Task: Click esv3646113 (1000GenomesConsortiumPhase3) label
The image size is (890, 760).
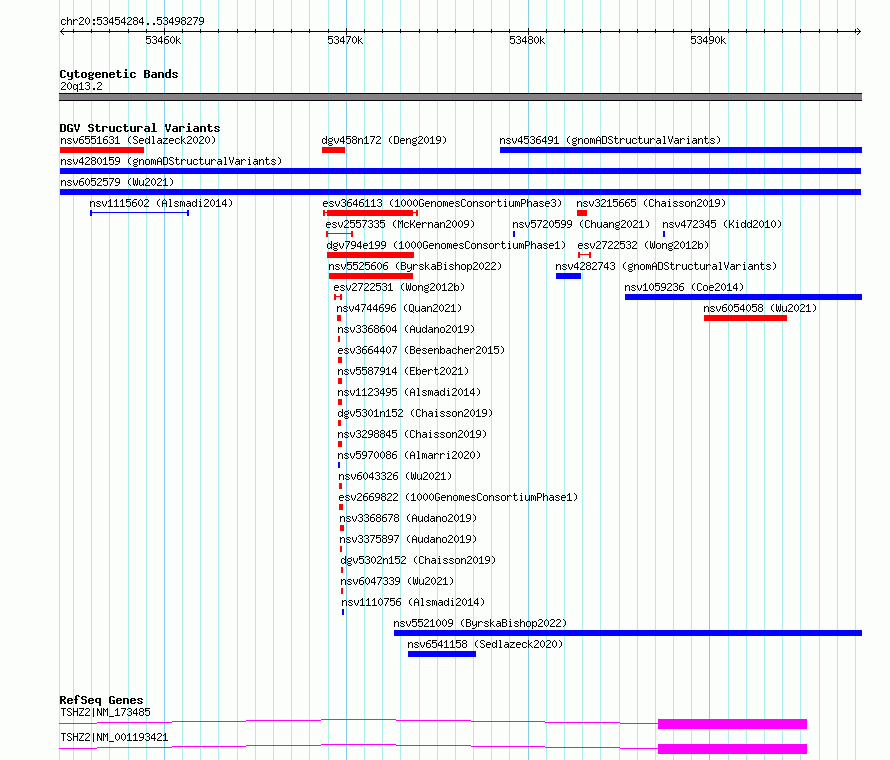Action: pyautogui.click(x=442, y=203)
